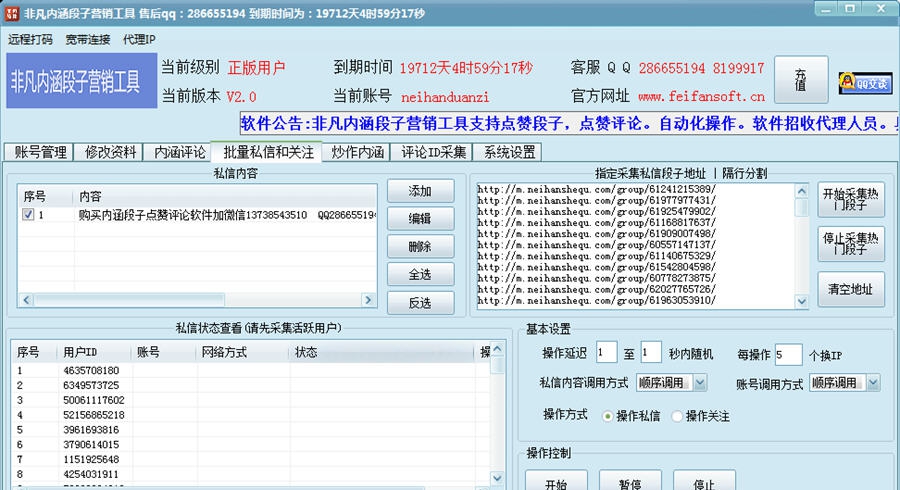Image resolution: width=900 pixels, height=490 pixels.
Task: Select the 操作私信 radio button
Action: [x=607, y=417]
